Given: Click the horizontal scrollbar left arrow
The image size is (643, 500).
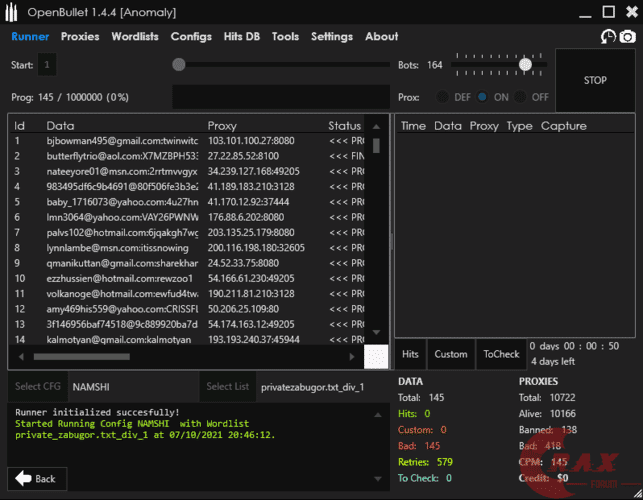Looking at the screenshot, I should (17, 355).
